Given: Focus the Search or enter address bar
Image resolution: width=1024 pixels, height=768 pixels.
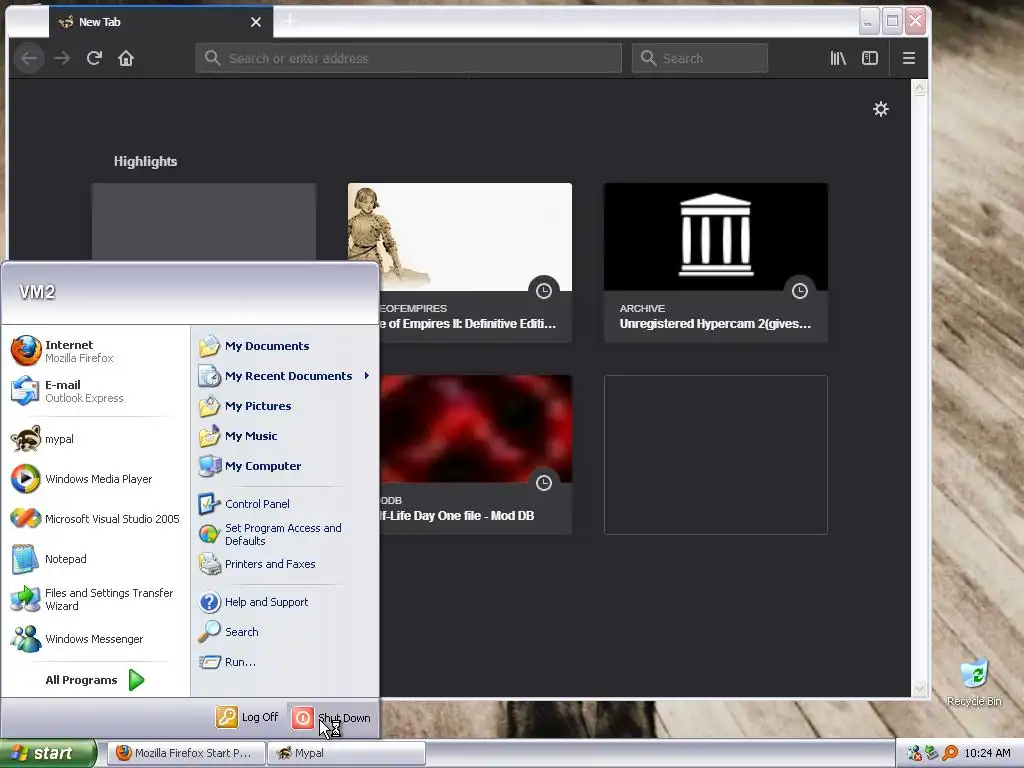Looking at the screenshot, I should pyautogui.click(x=409, y=58).
